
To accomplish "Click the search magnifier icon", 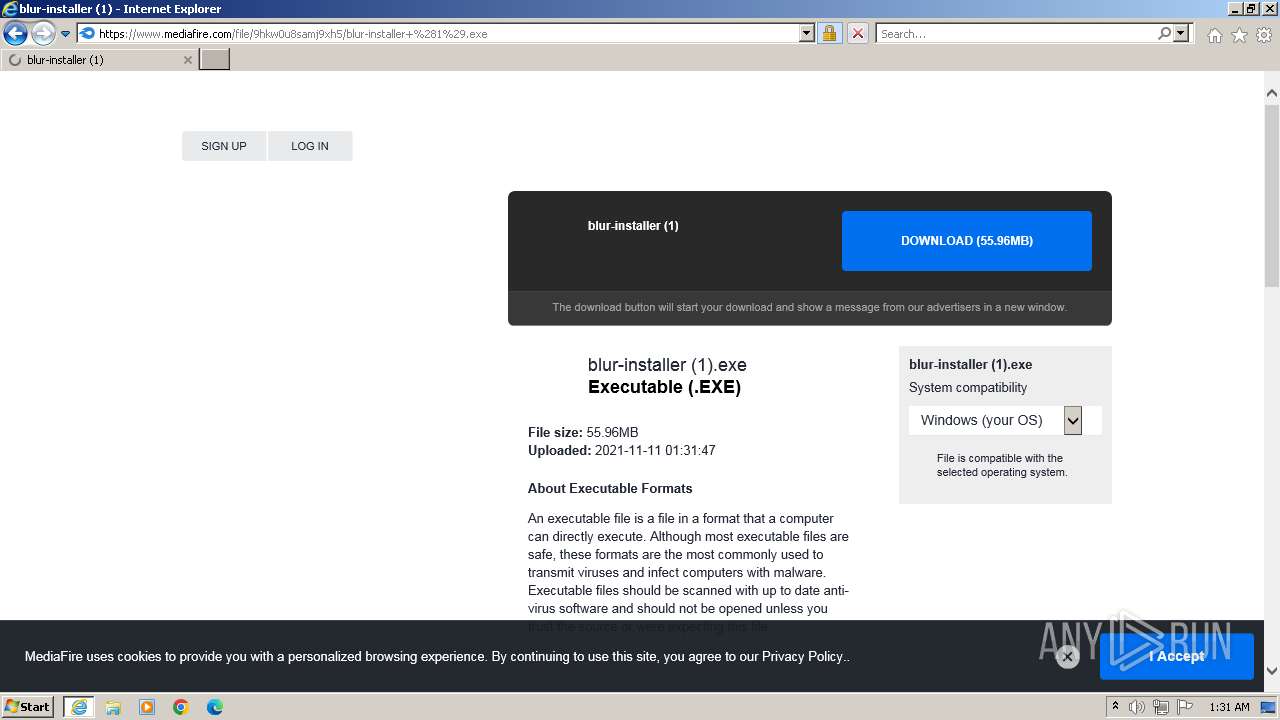I will coord(1164,33).
